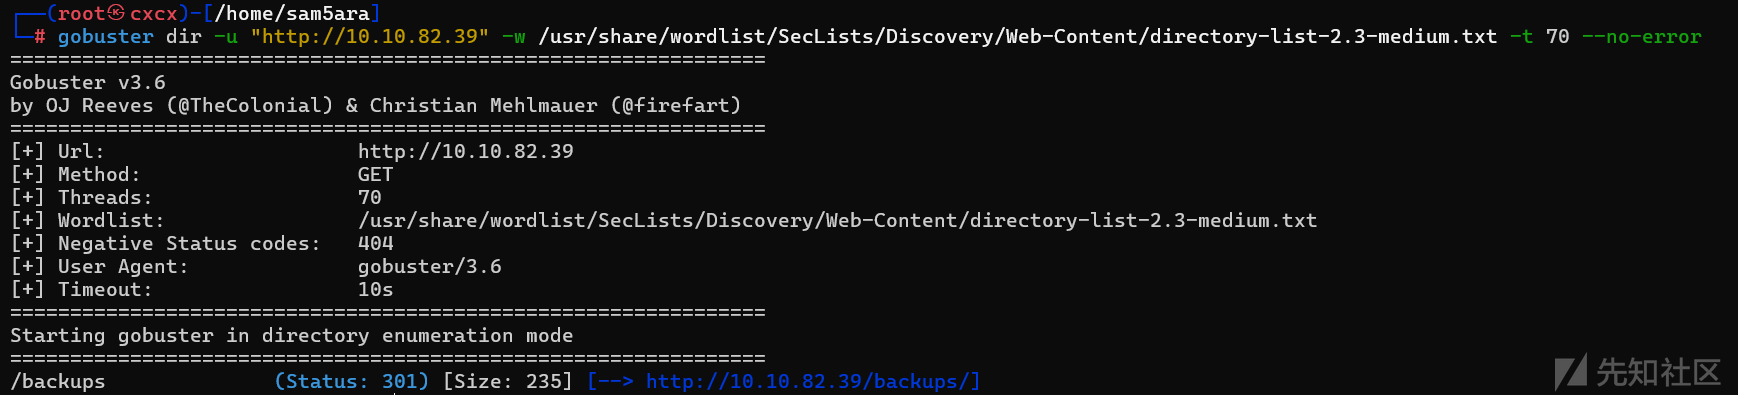Select the gobuster command word
Image resolution: width=1738 pixels, height=395 pixels.
click(105, 36)
